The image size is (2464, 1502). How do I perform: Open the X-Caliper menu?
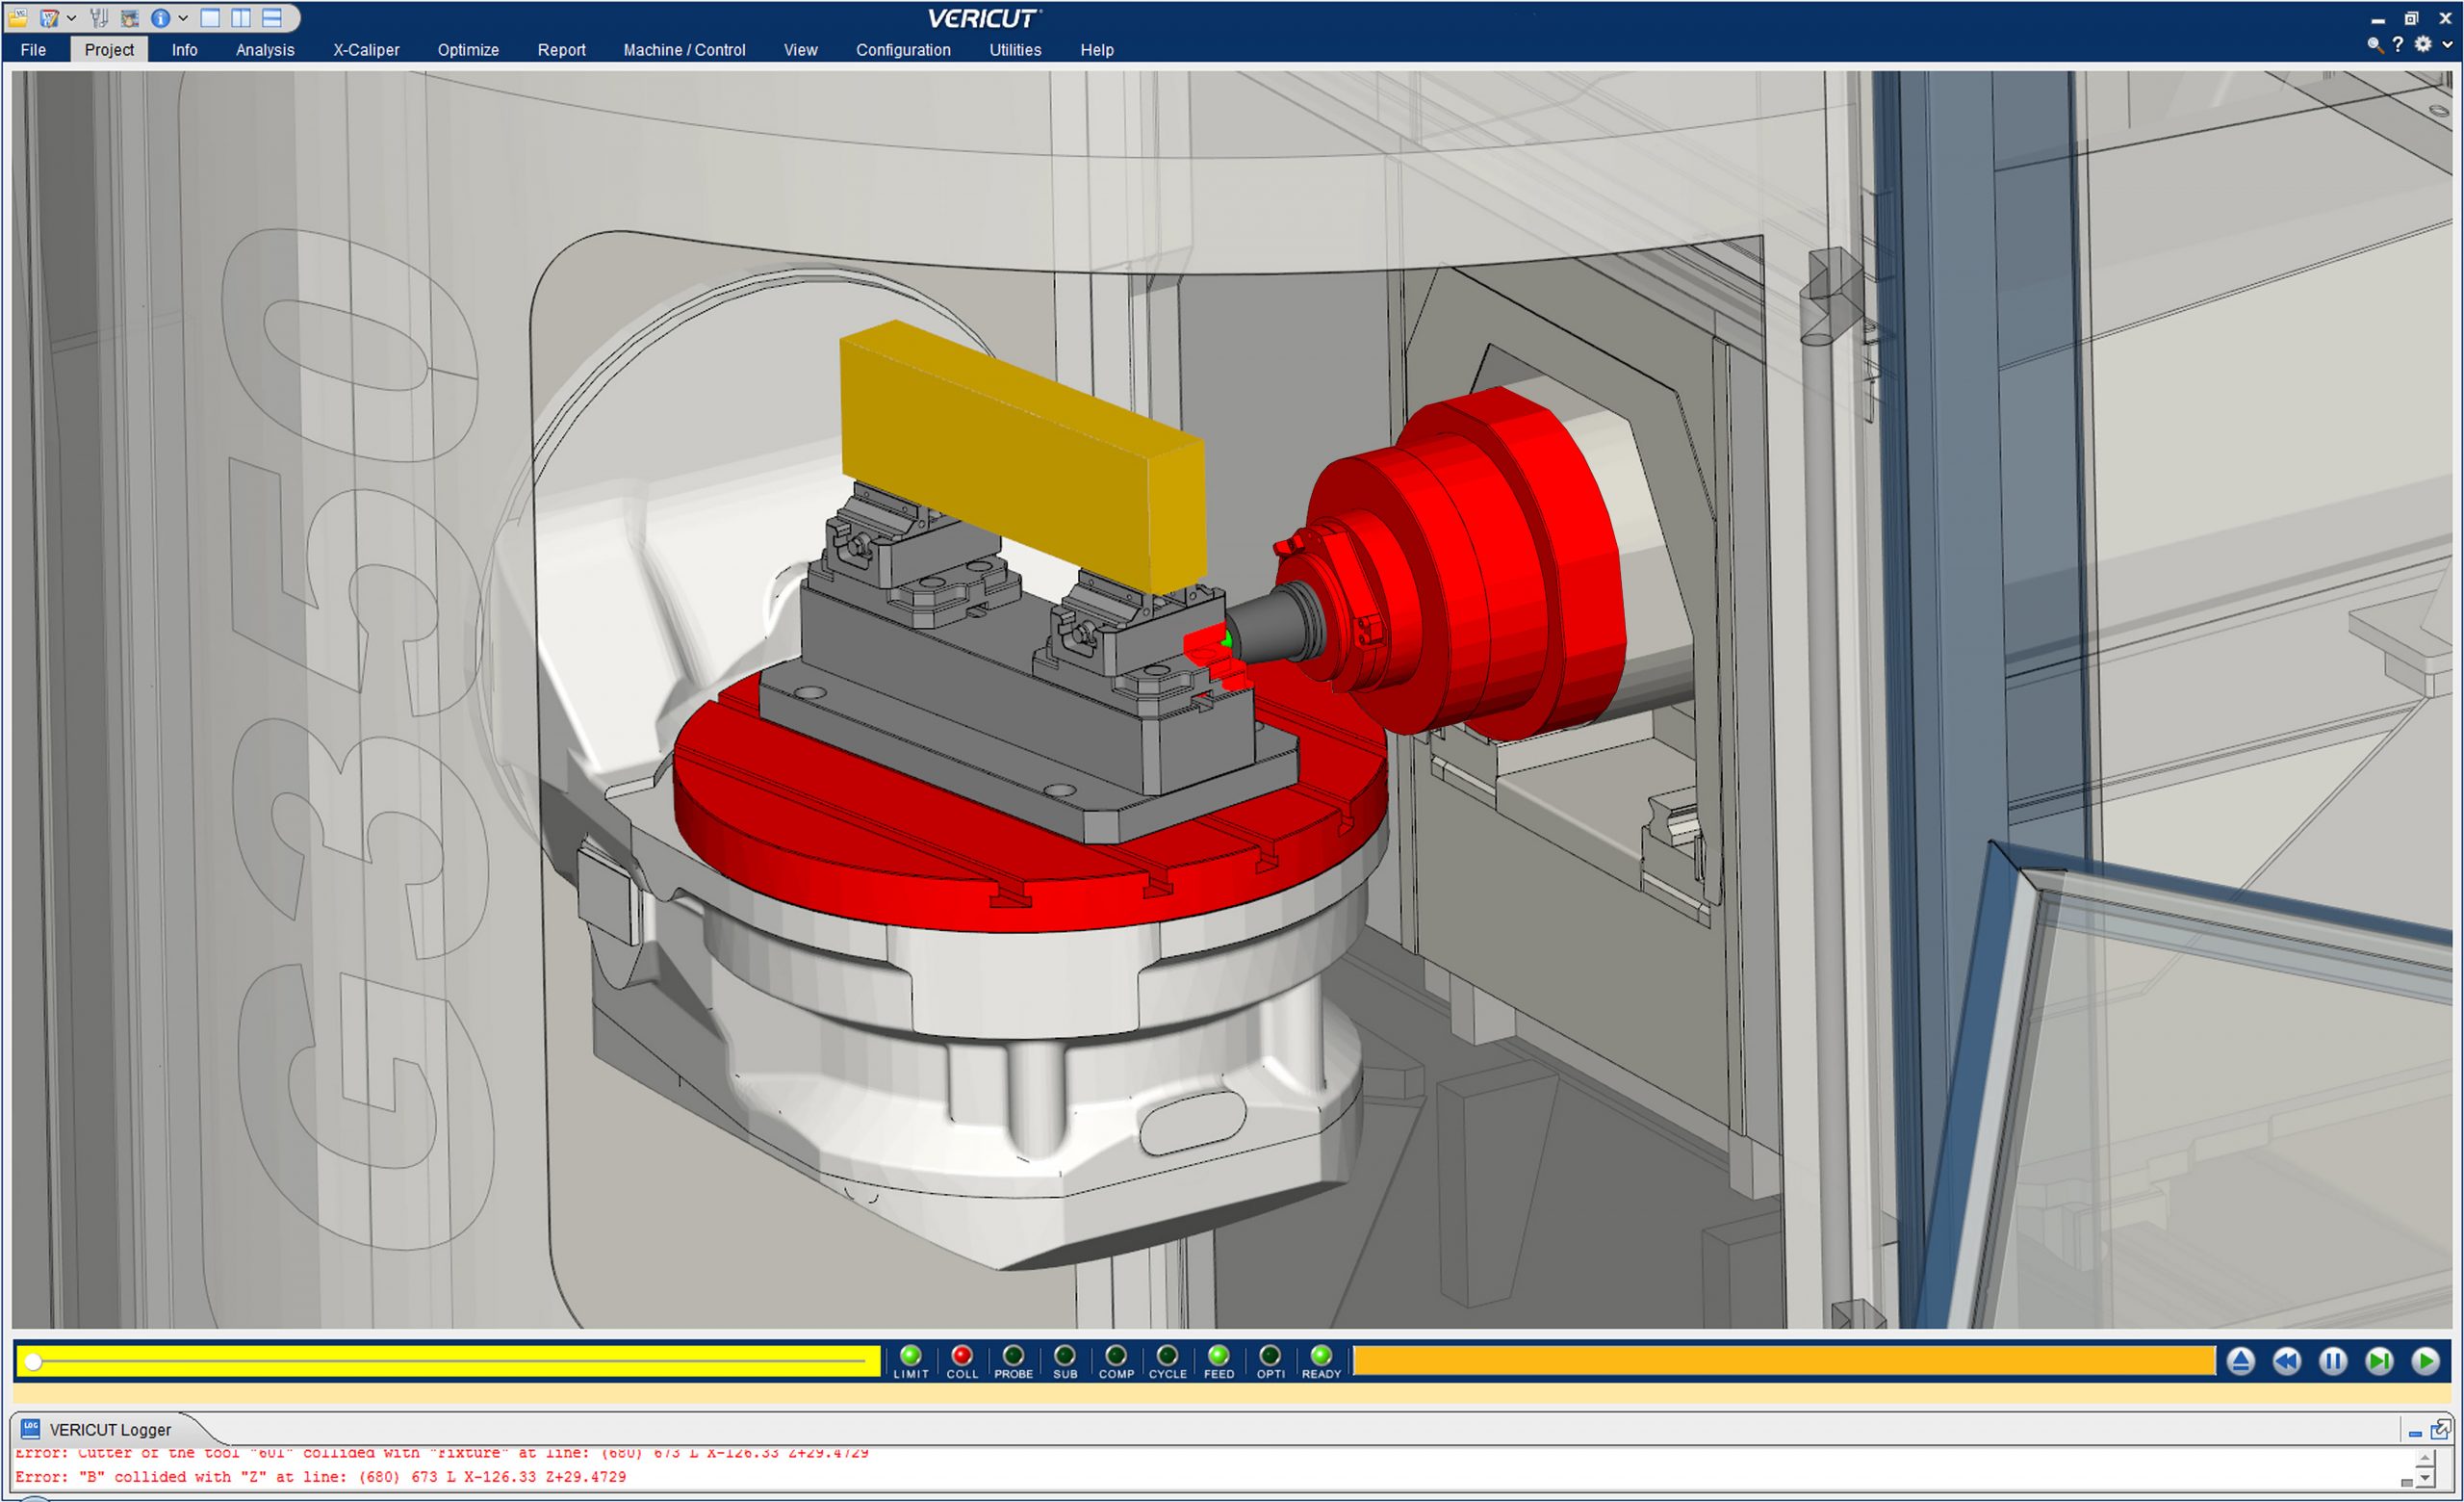[x=366, y=50]
